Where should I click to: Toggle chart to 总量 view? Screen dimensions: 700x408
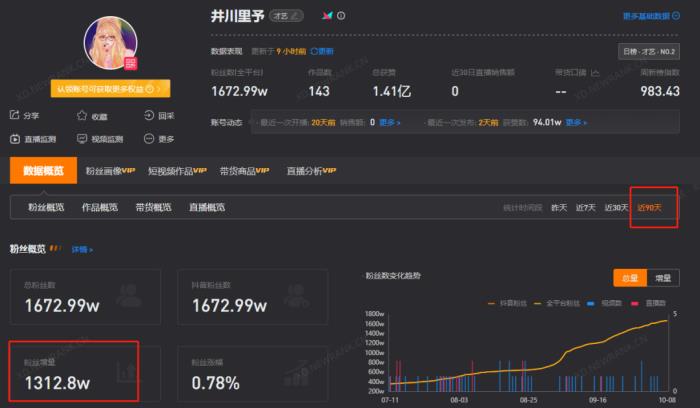click(x=630, y=278)
